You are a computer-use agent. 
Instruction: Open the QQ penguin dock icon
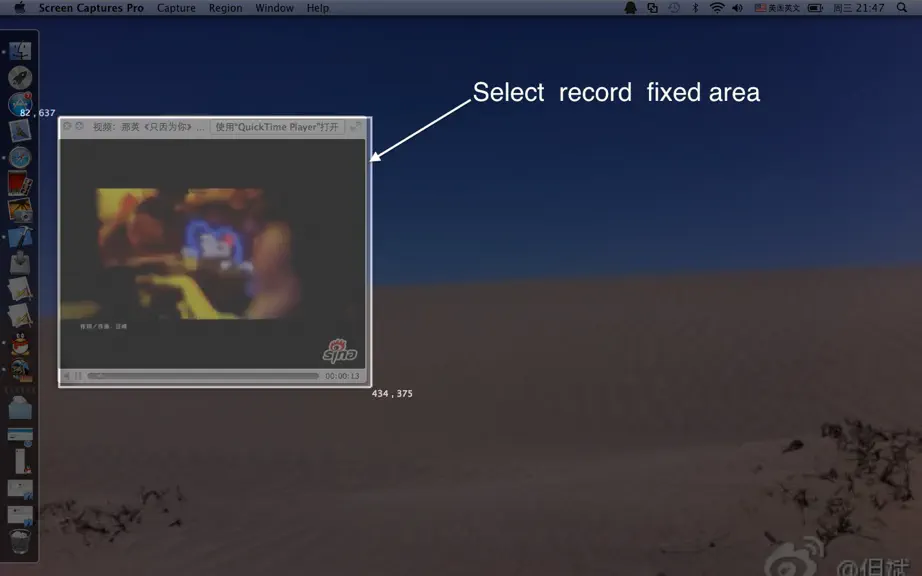coord(20,343)
